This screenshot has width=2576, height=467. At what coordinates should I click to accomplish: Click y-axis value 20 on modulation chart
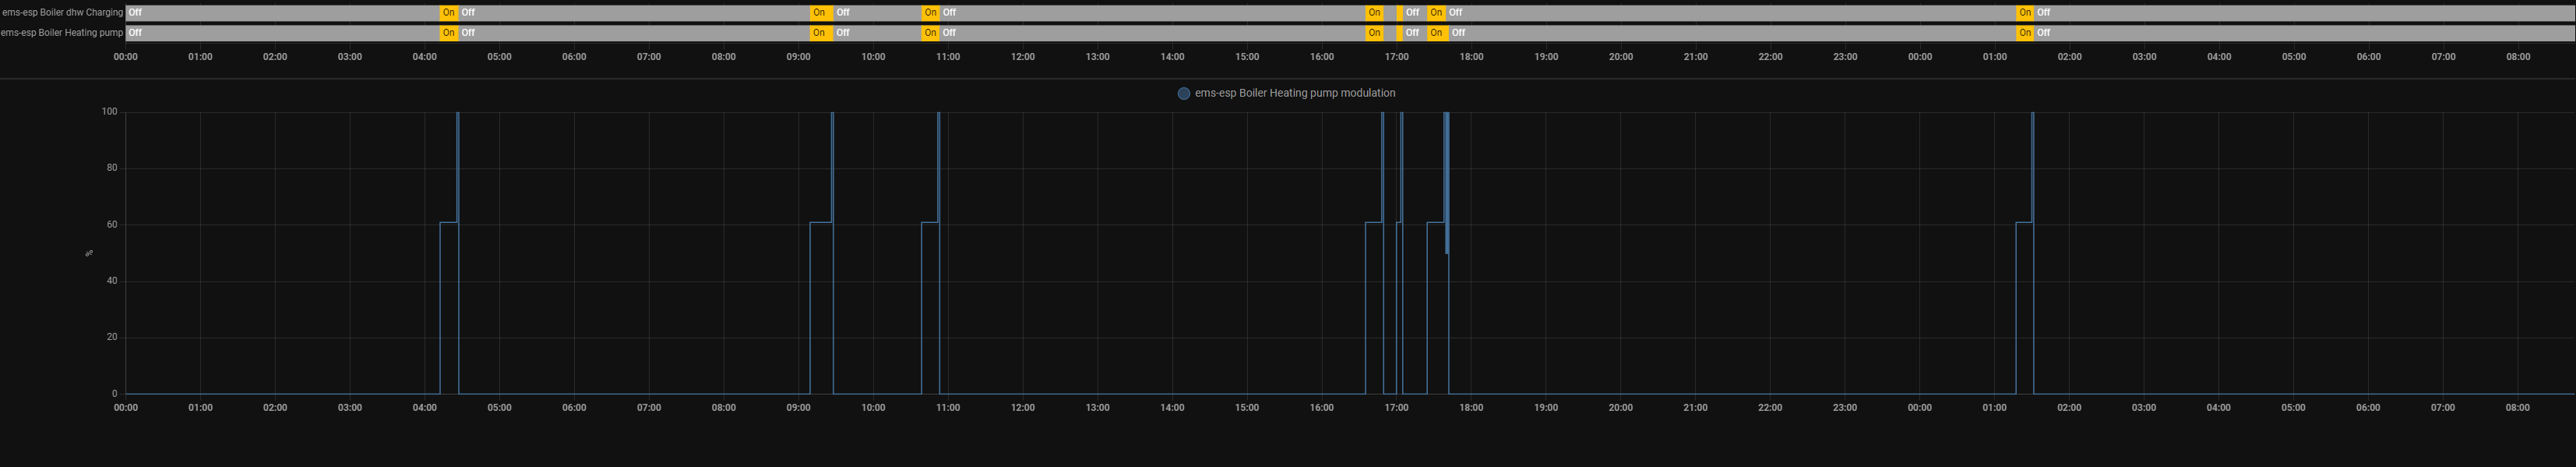112,337
